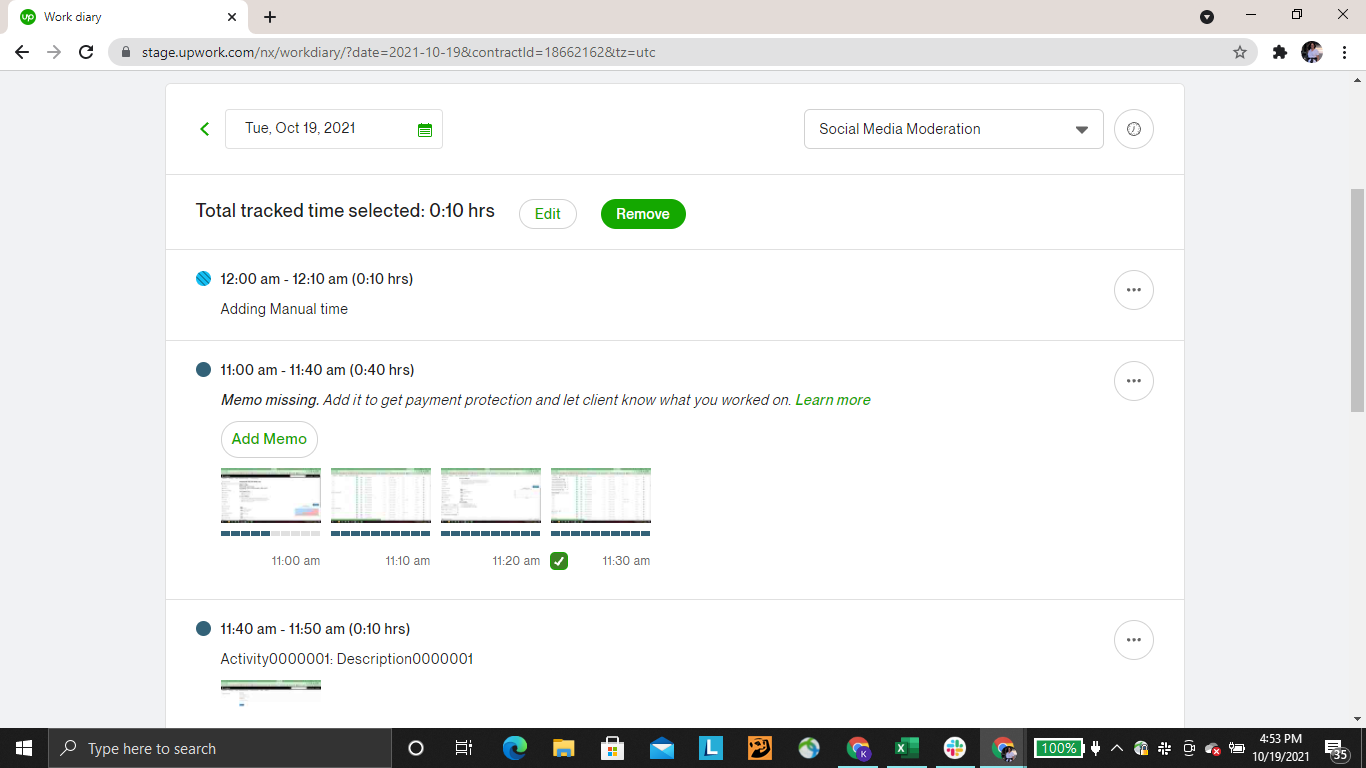Open the 11:10 am screenshot thumbnail
The height and width of the screenshot is (768, 1366).
pos(381,495)
